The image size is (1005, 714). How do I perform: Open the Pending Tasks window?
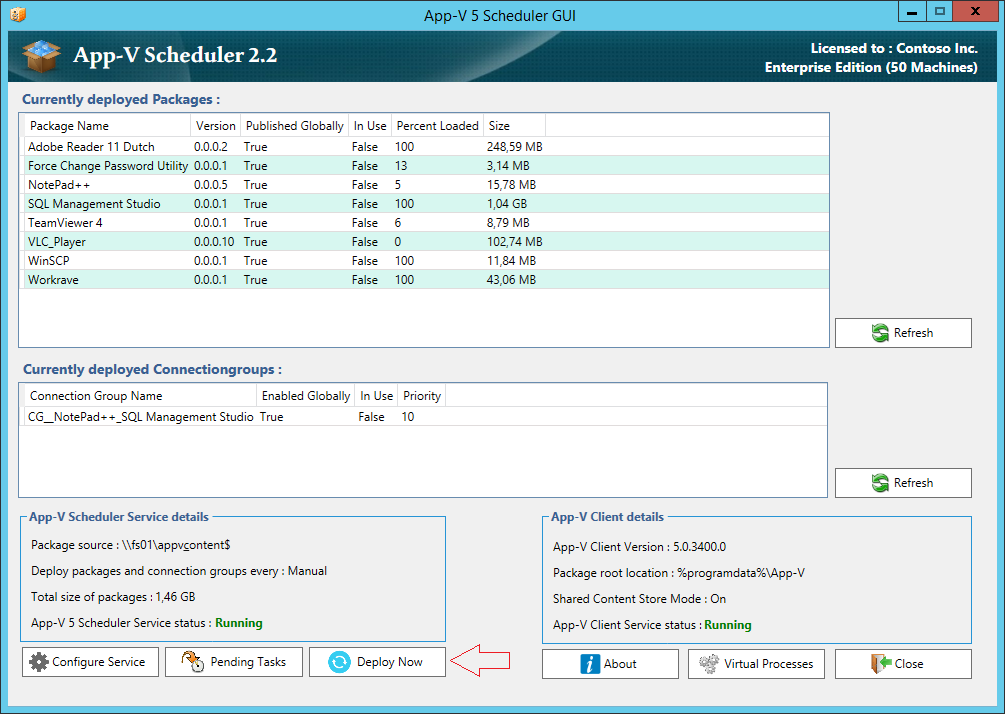[234, 662]
